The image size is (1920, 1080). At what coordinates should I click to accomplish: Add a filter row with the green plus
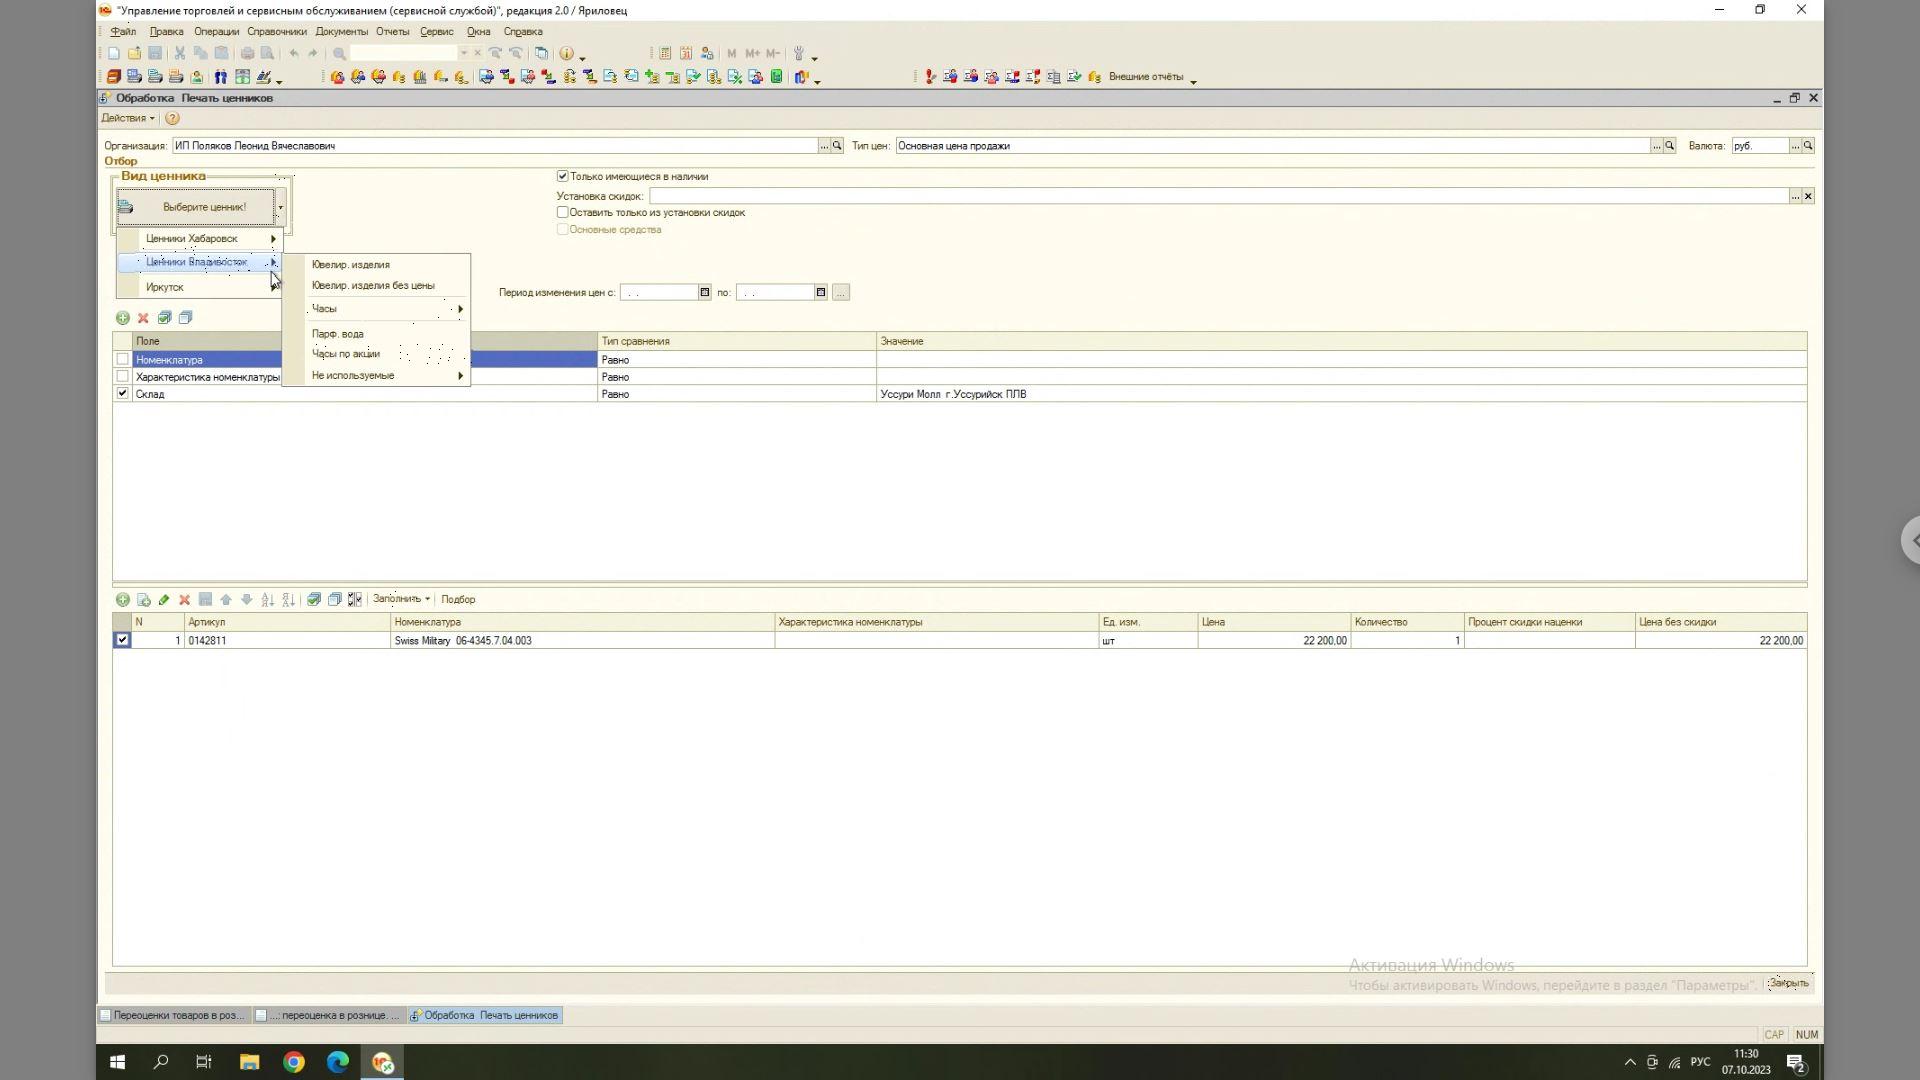pyautogui.click(x=123, y=318)
